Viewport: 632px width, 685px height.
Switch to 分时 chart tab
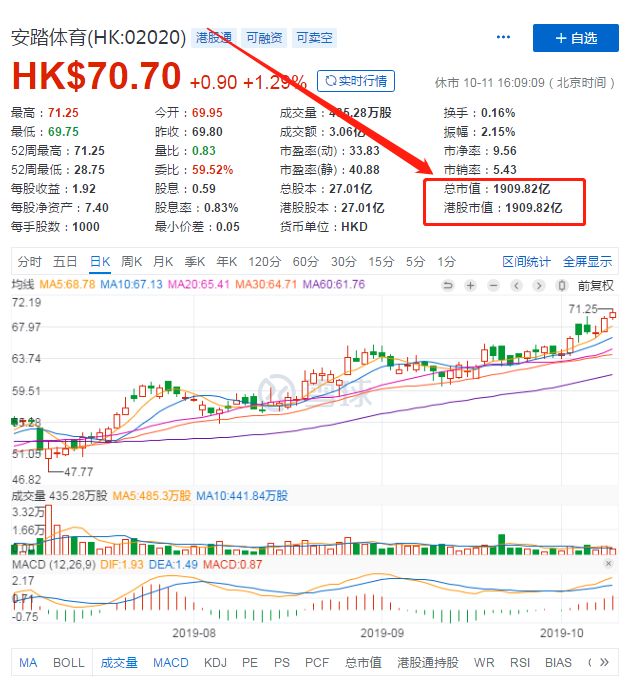[29, 262]
